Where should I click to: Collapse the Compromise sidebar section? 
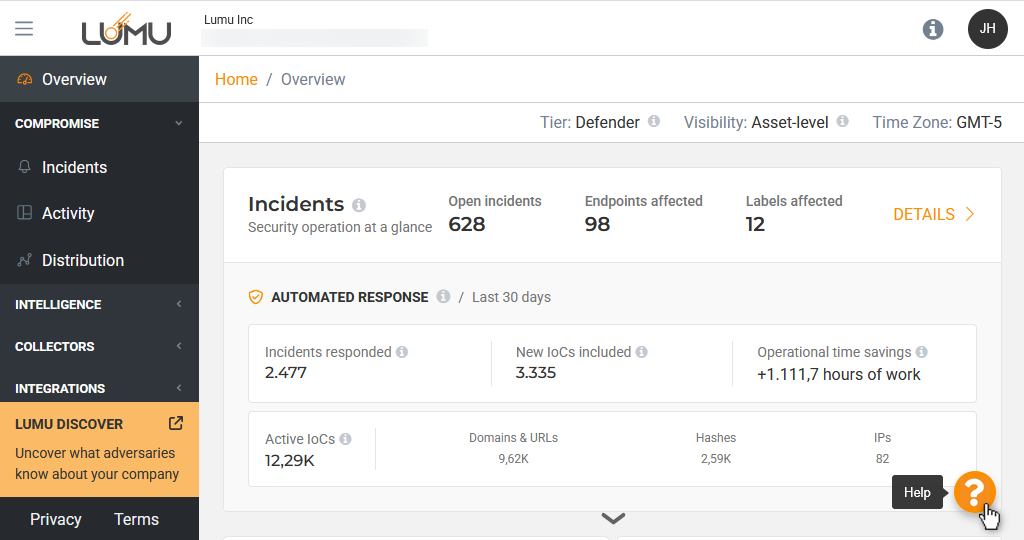(179, 124)
